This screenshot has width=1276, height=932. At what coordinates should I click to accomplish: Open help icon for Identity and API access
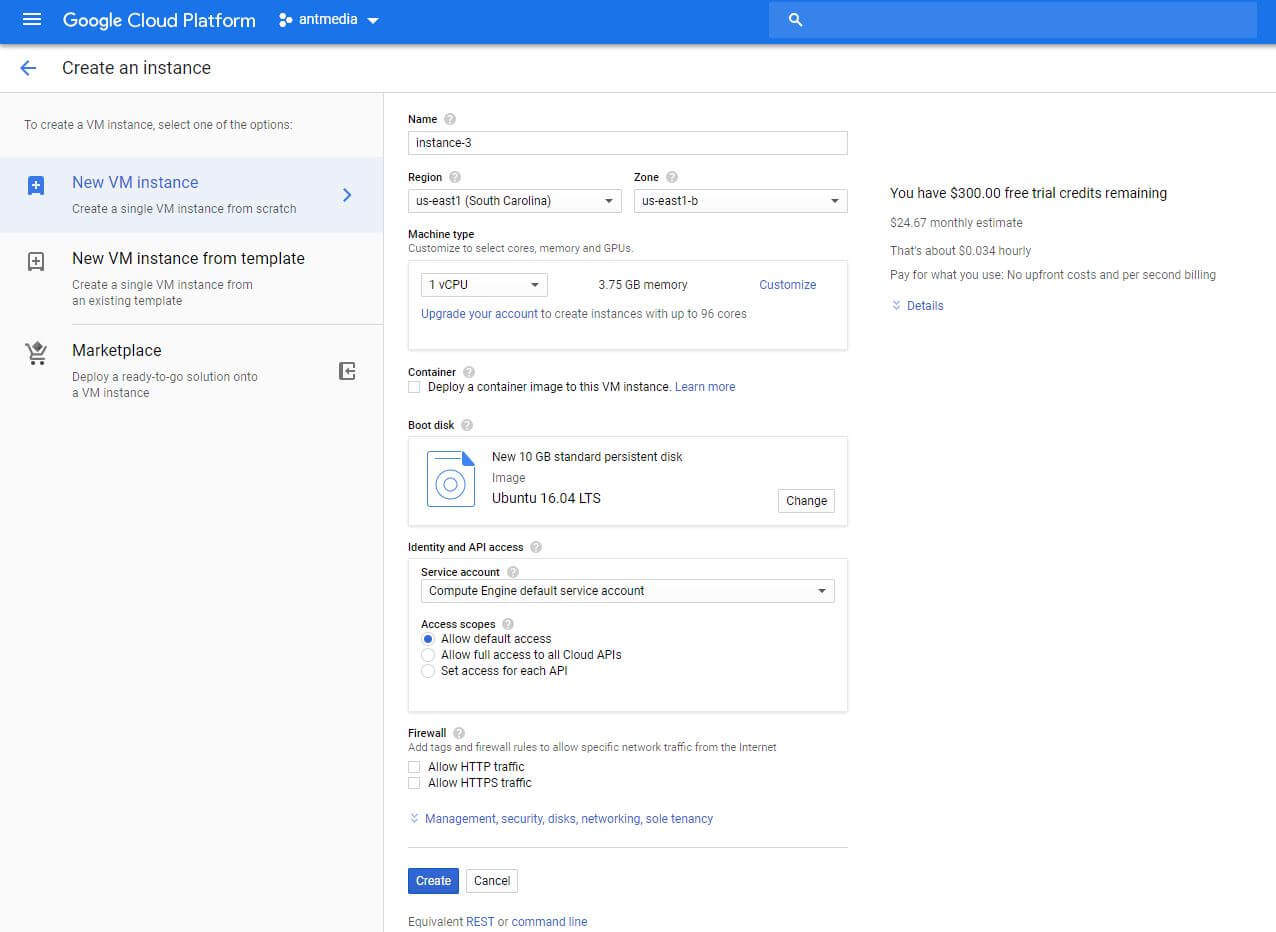tap(536, 547)
